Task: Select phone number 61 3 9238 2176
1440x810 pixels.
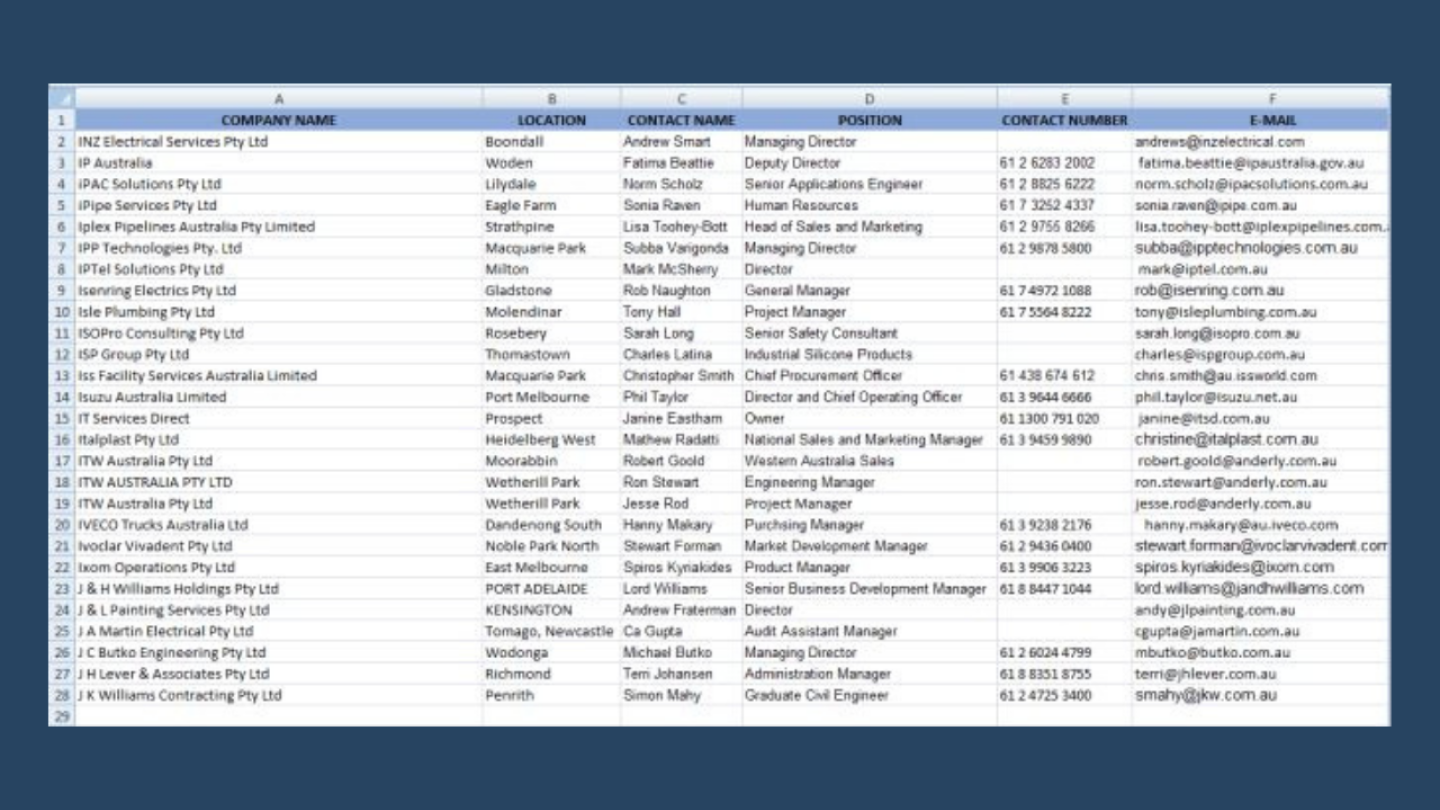Action: (x=1064, y=525)
